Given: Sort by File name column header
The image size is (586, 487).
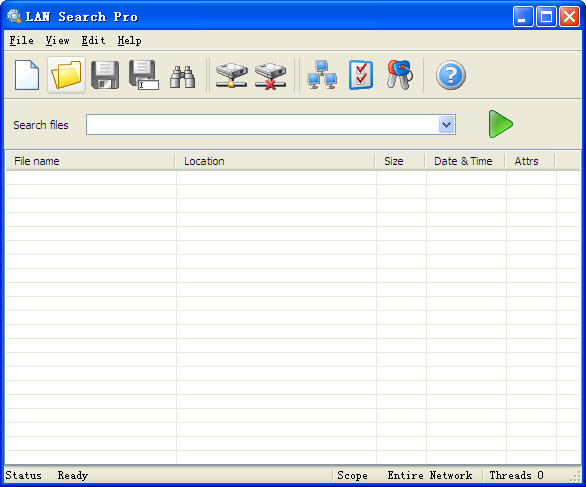Looking at the screenshot, I should 90,161.
